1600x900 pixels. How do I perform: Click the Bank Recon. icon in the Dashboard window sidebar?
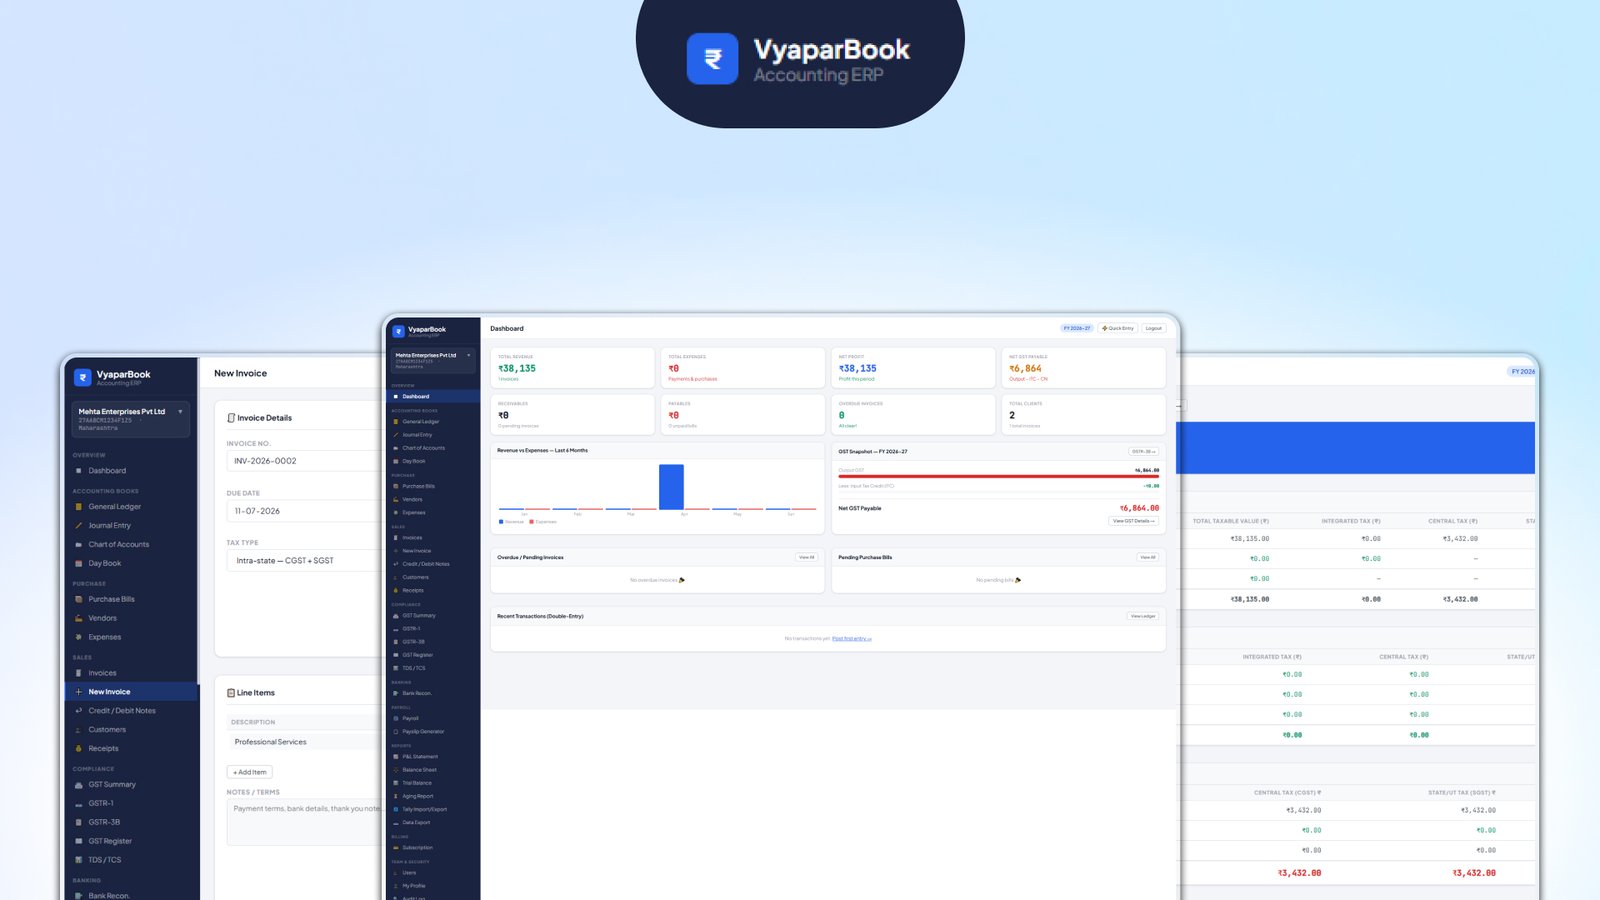point(396,694)
